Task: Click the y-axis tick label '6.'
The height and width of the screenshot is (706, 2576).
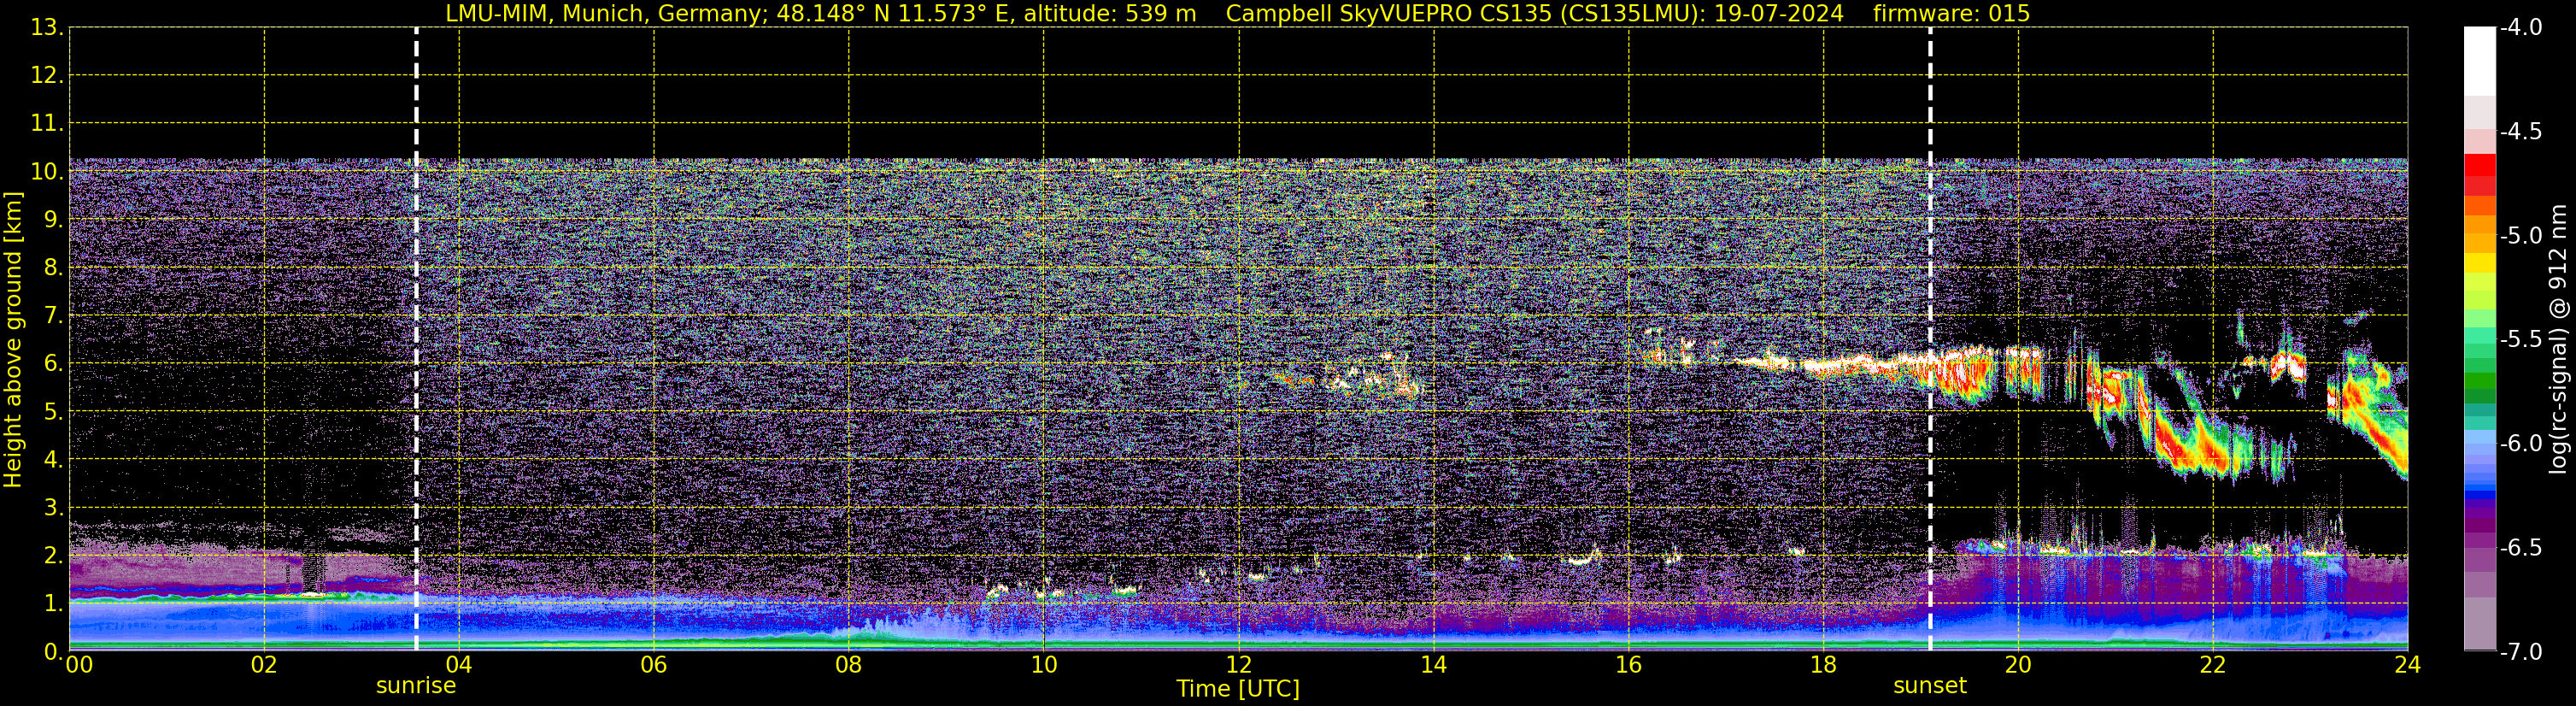Action: tap(53, 364)
